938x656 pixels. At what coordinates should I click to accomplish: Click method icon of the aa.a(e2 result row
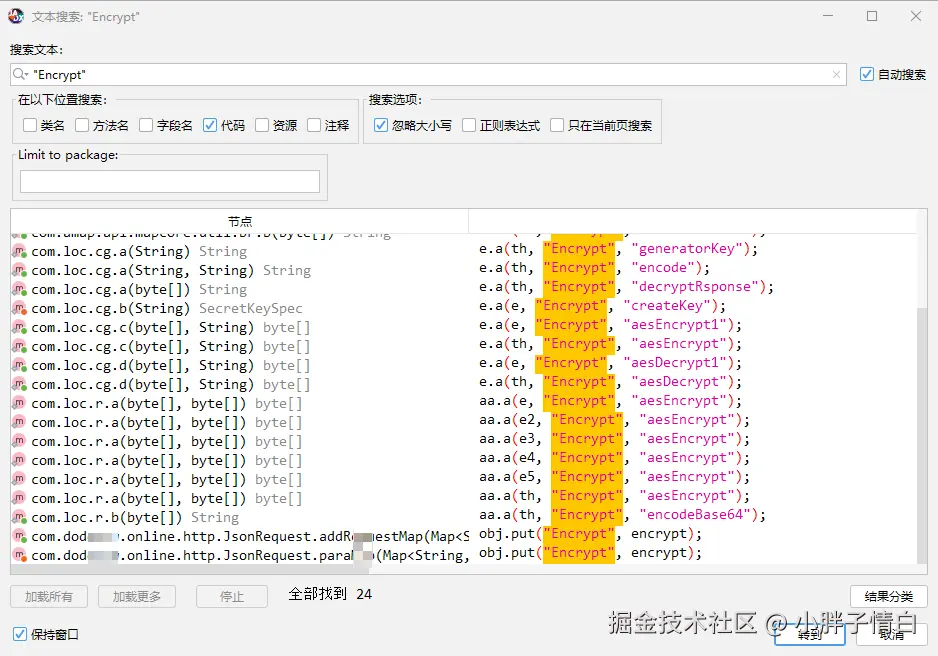[x=20, y=422]
